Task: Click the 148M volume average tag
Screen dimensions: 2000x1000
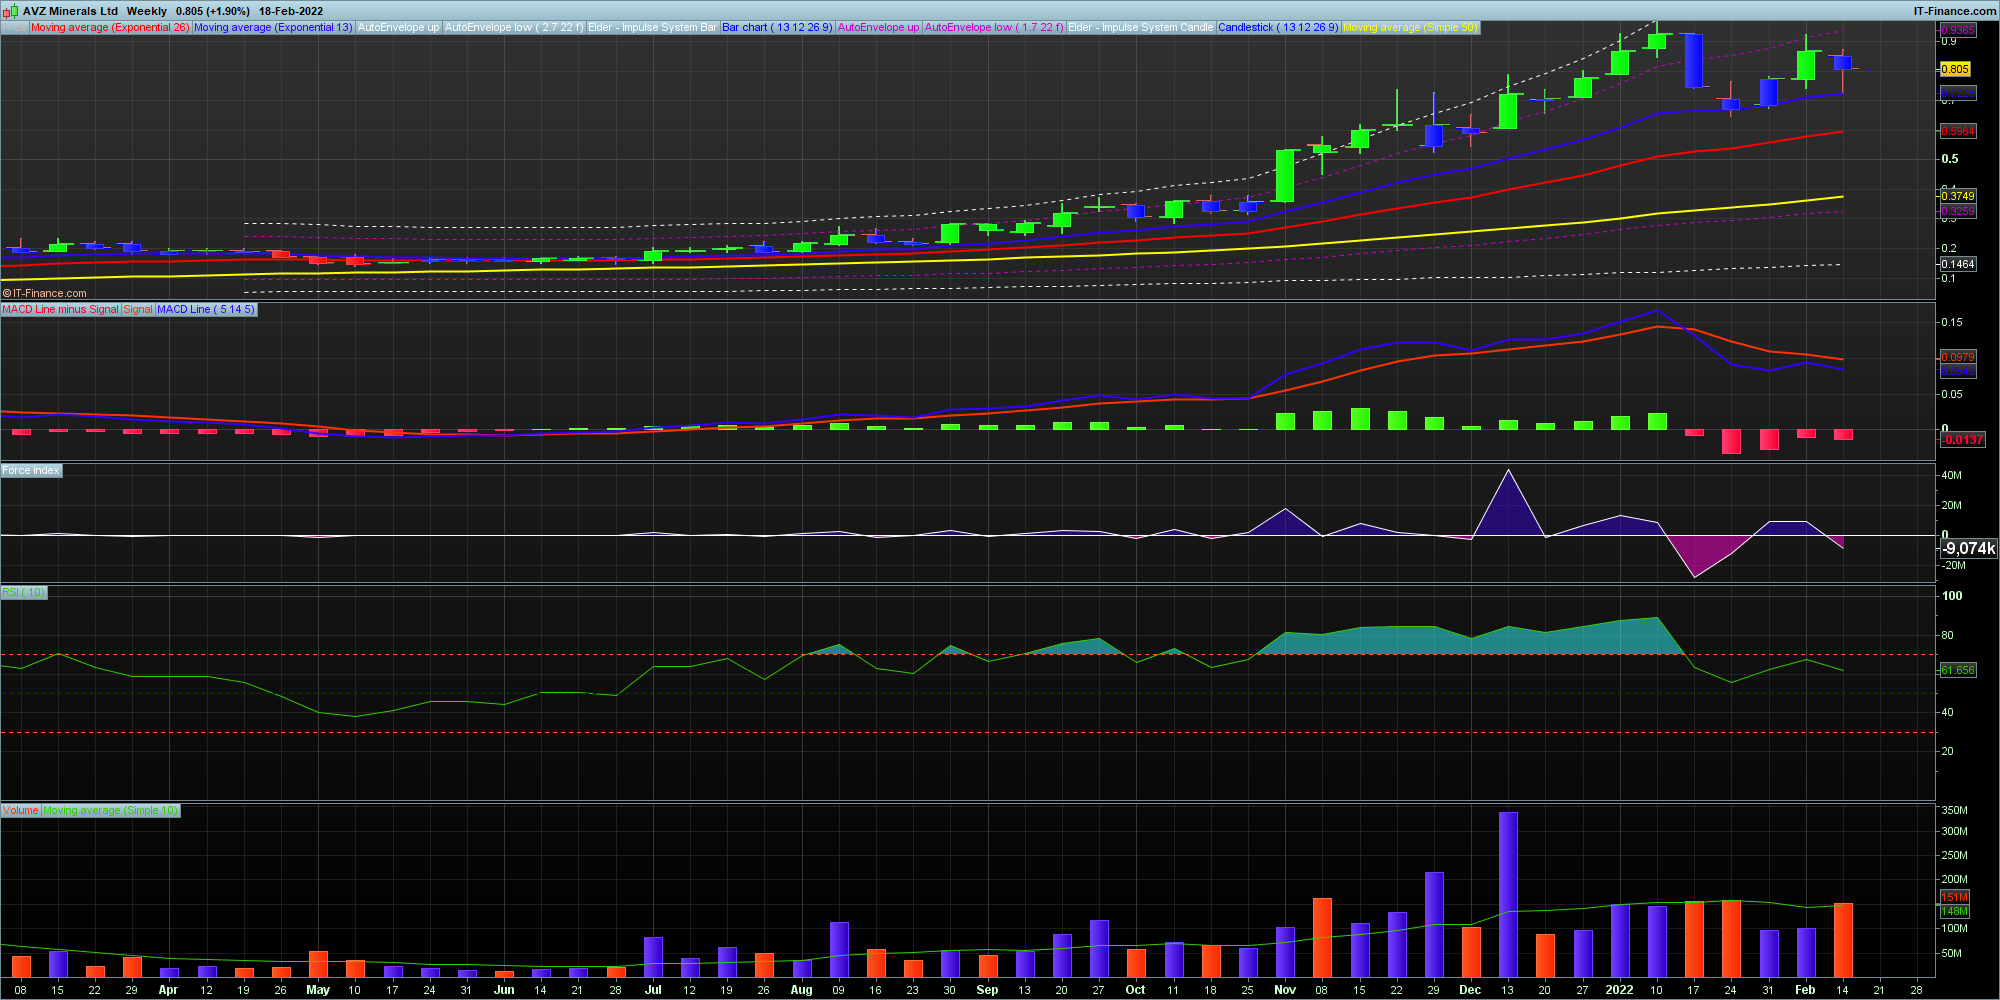Action: pos(1955,911)
